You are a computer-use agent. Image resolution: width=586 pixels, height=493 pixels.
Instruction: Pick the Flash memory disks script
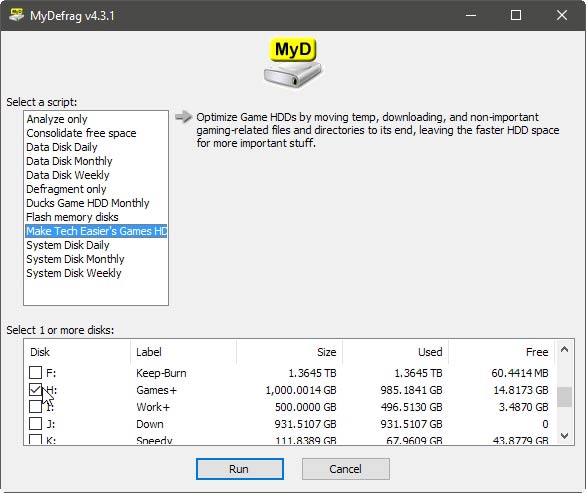pyautogui.click(x=72, y=217)
